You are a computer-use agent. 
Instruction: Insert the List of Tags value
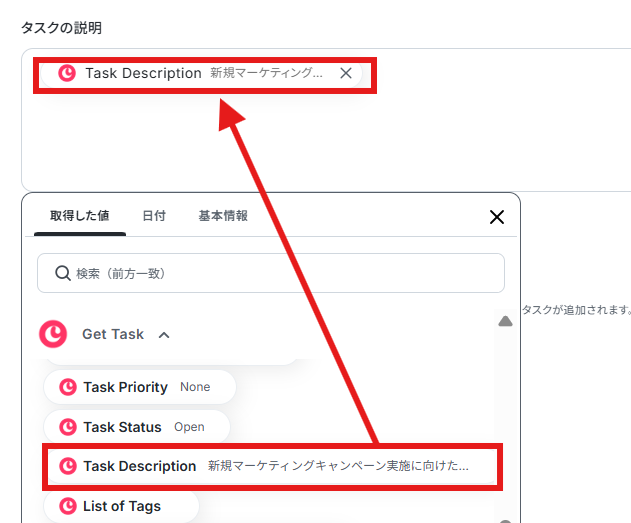click(x=122, y=506)
